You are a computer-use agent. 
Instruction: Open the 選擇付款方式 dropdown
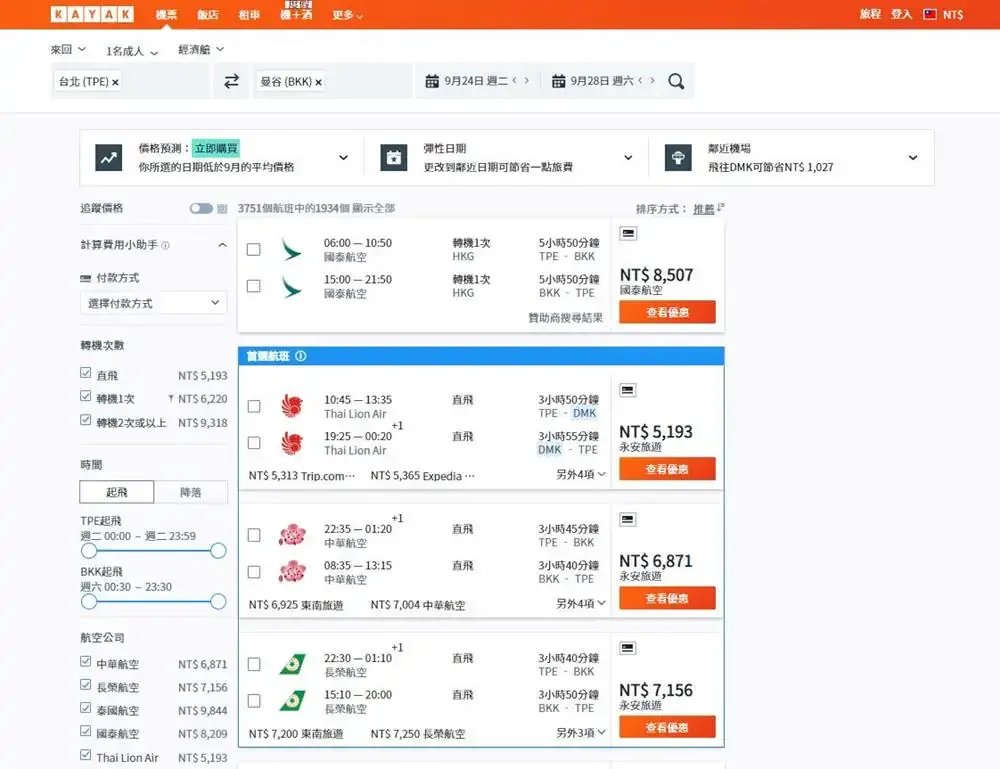click(153, 303)
